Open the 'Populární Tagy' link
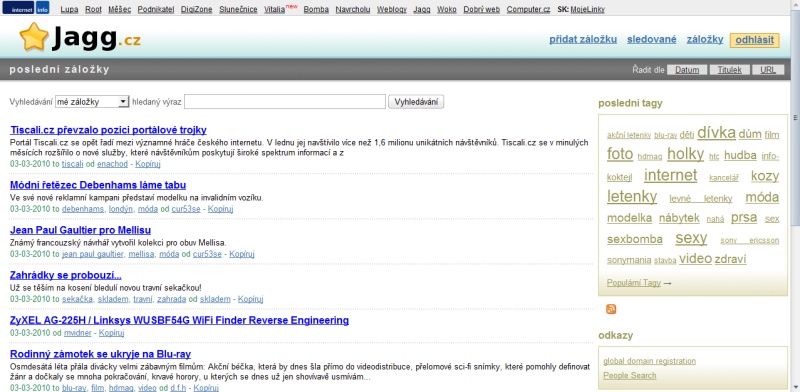This screenshot has width=800, height=392. 634,283
